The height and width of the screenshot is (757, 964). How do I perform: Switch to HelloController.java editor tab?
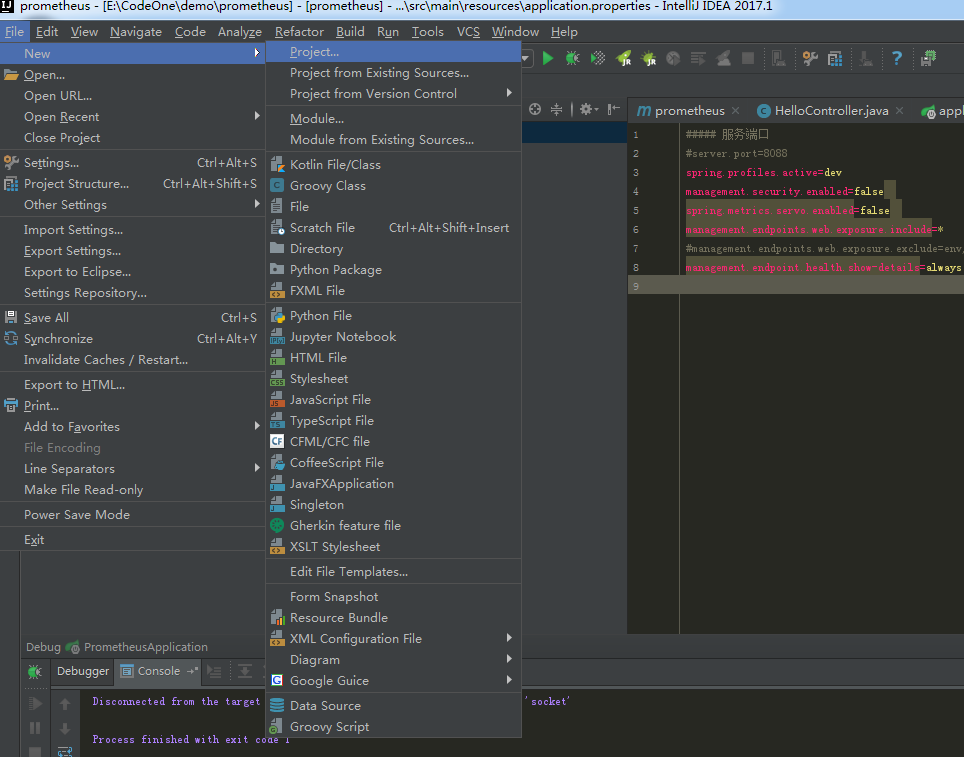tap(831, 111)
